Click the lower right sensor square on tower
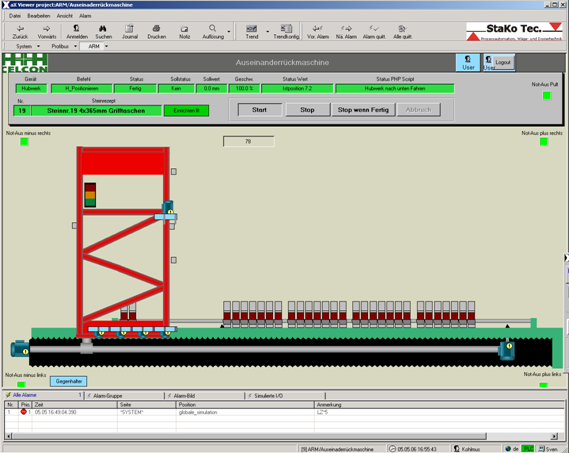The image size is (569, 453). (174, 260)
